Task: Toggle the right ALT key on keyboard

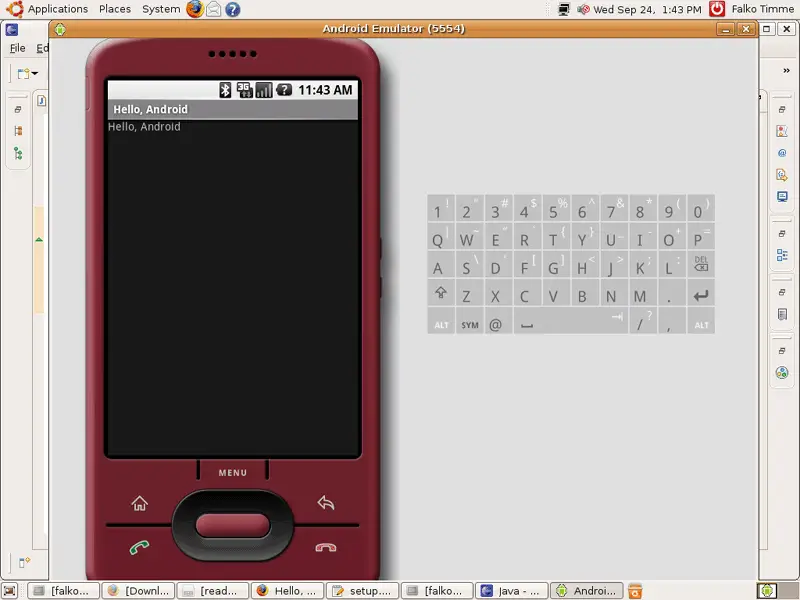Action: 701,321
